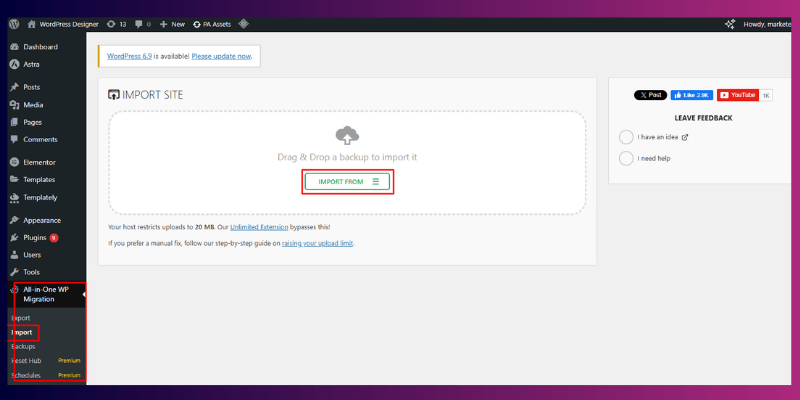Click the Templates folder icon
This screenshot has height=400, width=800.
(14, 180)
